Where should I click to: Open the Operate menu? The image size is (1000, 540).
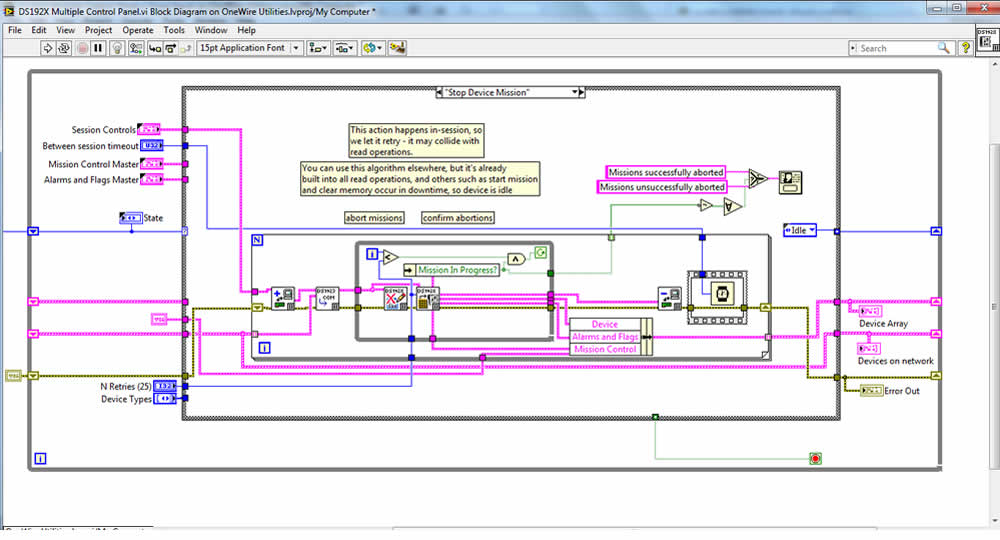click(x=138, y=30)
